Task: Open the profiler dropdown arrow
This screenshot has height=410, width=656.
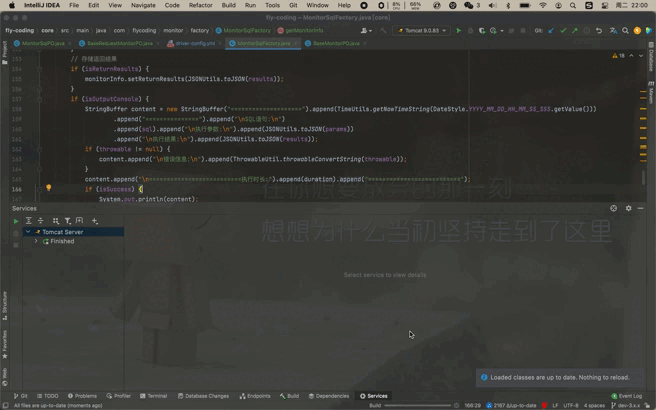Action: click(502, 31)
